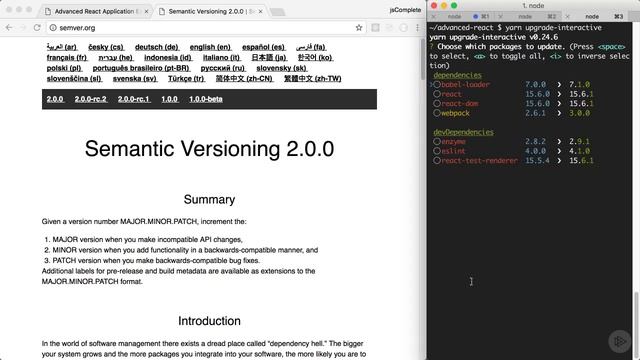The image size is (640, 360).
Task: Close the Advanced React Application tab
Action: click(147, 11)
